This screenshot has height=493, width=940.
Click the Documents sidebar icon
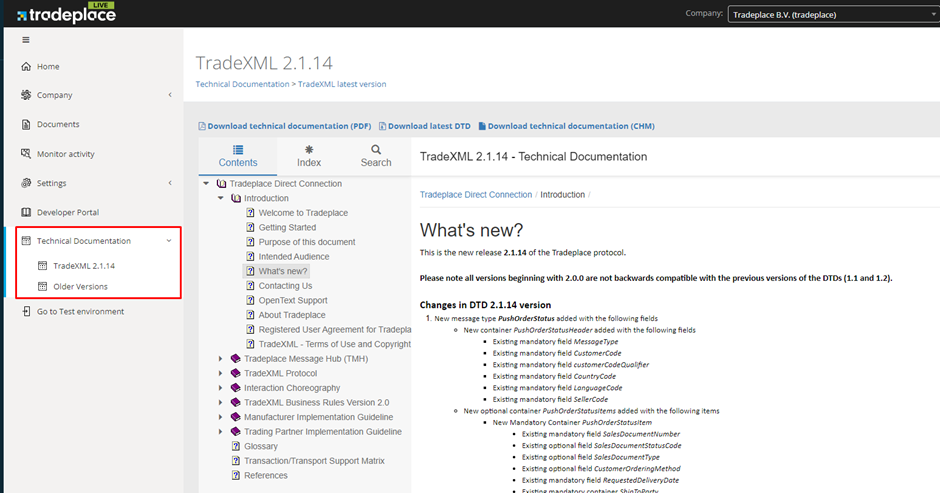pos(27,125)
